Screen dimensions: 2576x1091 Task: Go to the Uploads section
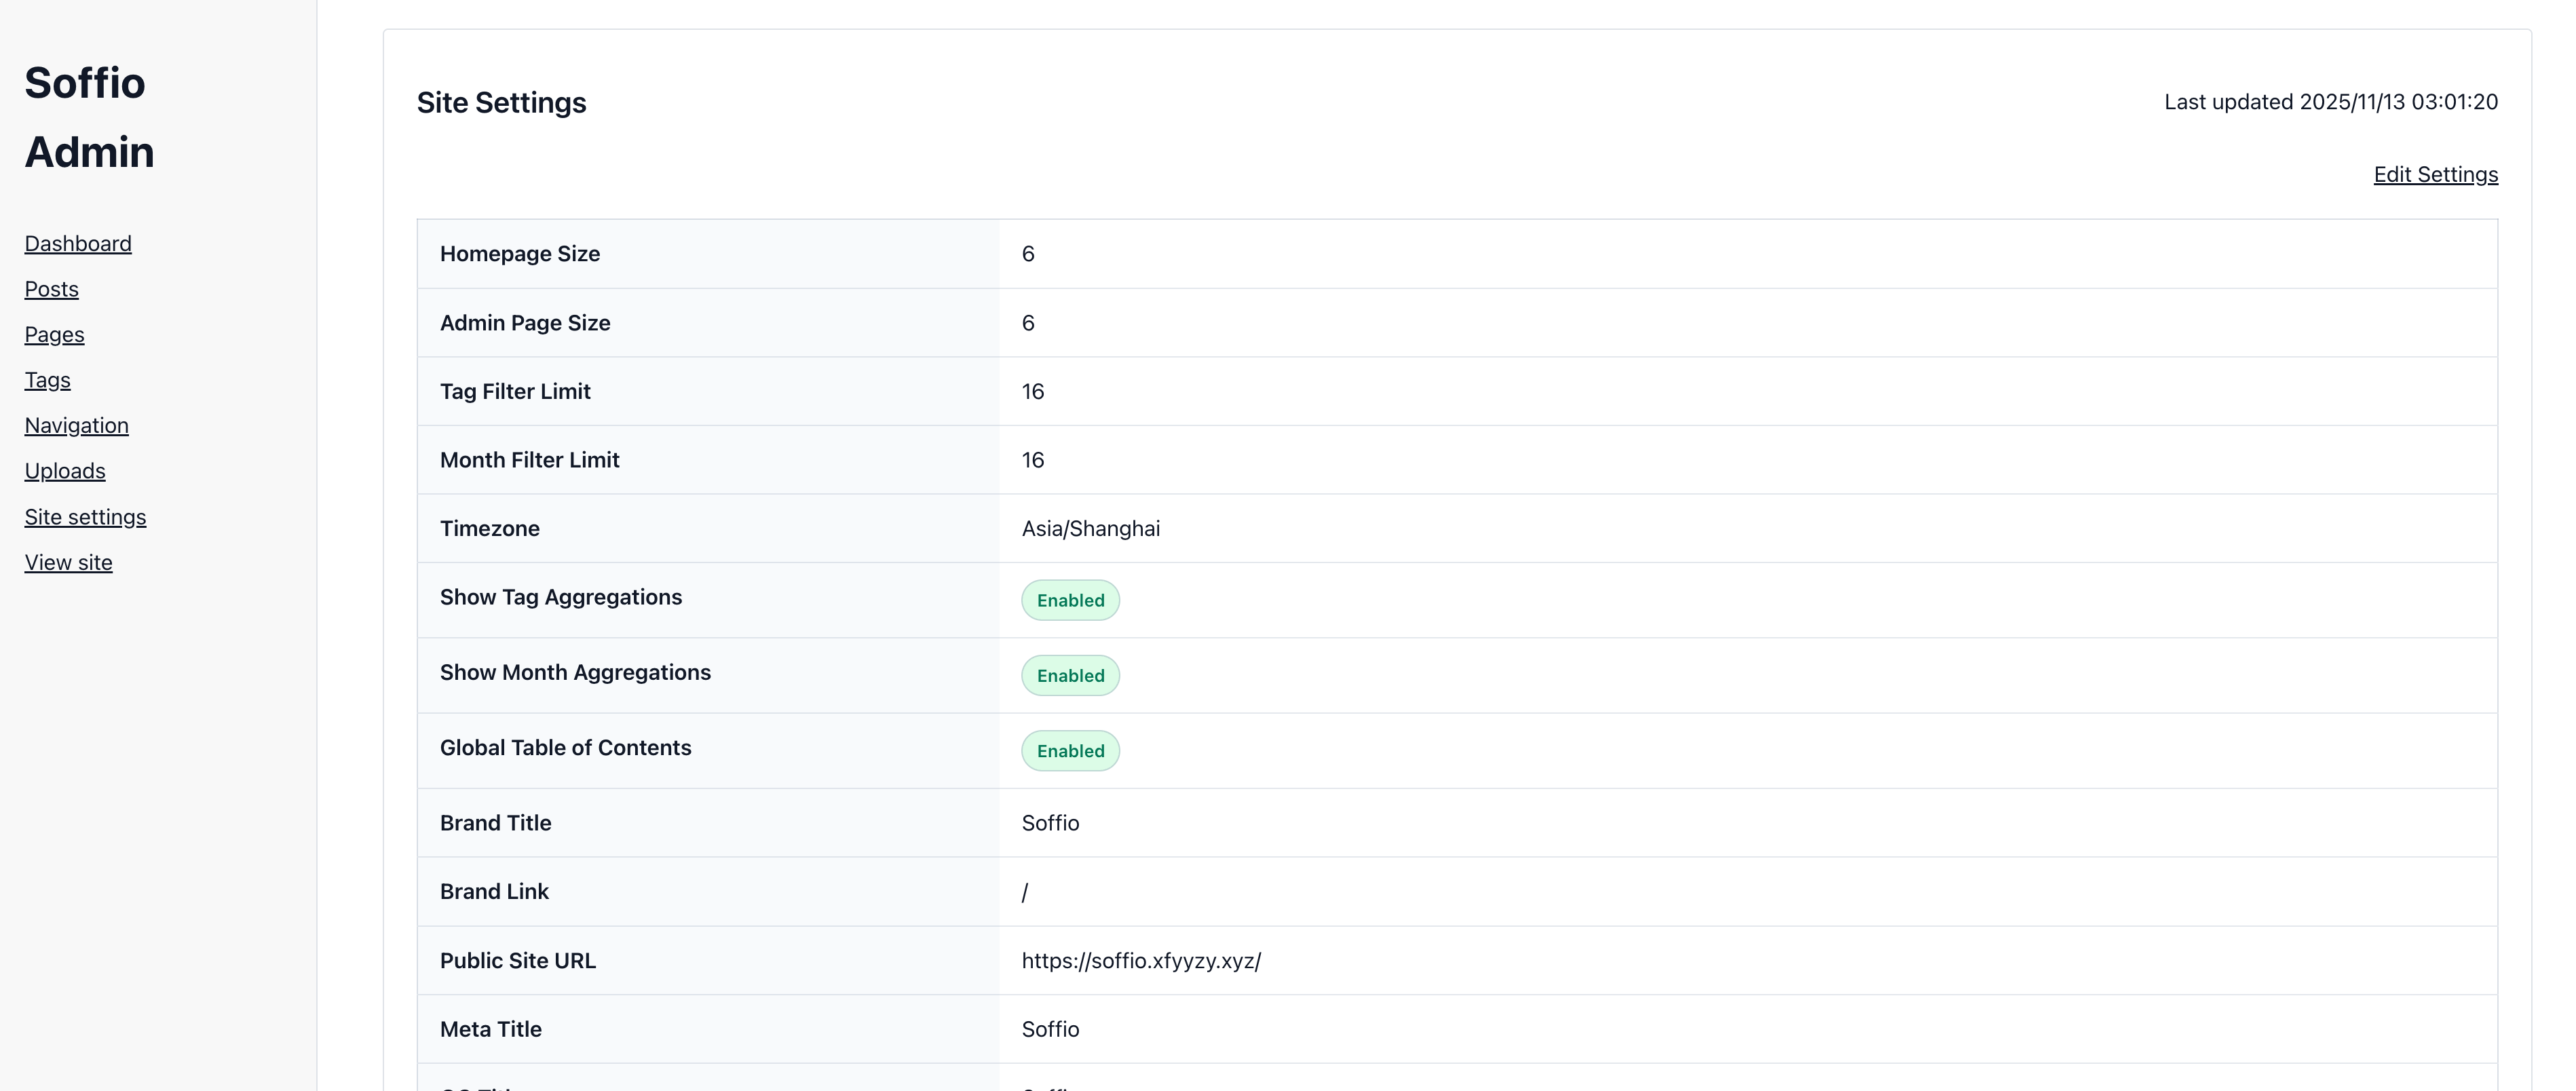[65, 471]
